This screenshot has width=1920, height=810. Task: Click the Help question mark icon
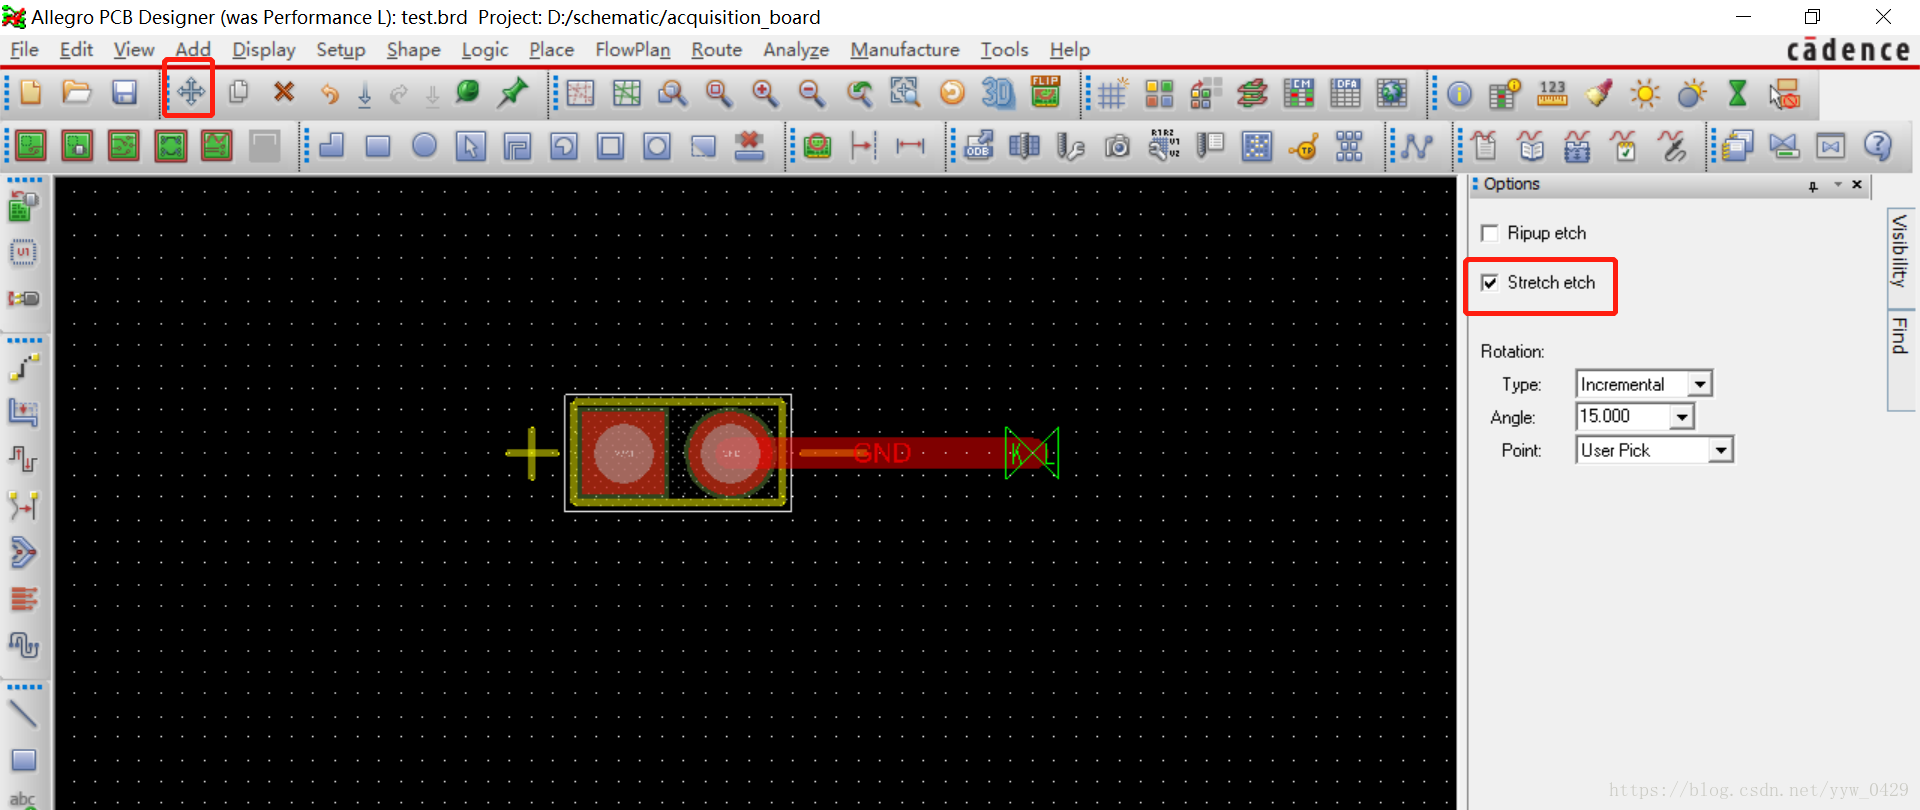pyautogui.click(x=1877, y=146)
